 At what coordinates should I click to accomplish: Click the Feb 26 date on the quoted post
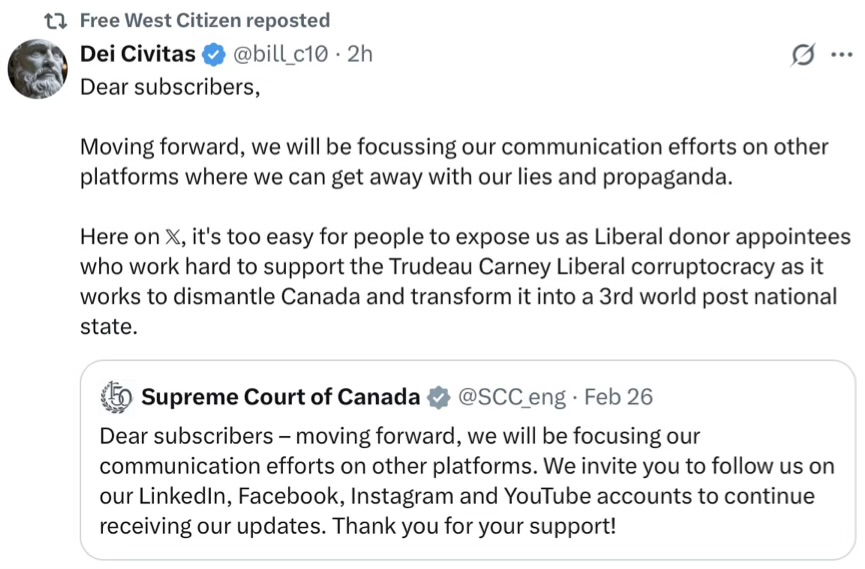pyautogui.click(x=618, y=397)
